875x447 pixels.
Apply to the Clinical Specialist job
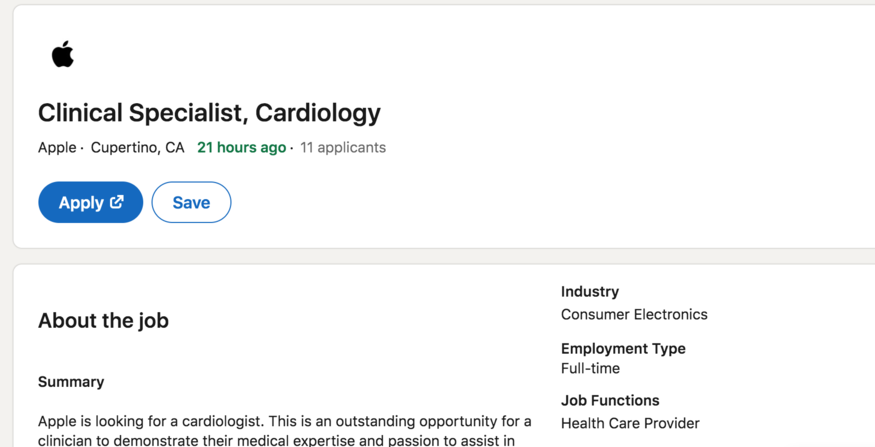pyautogui.click(x=90, y=202)
